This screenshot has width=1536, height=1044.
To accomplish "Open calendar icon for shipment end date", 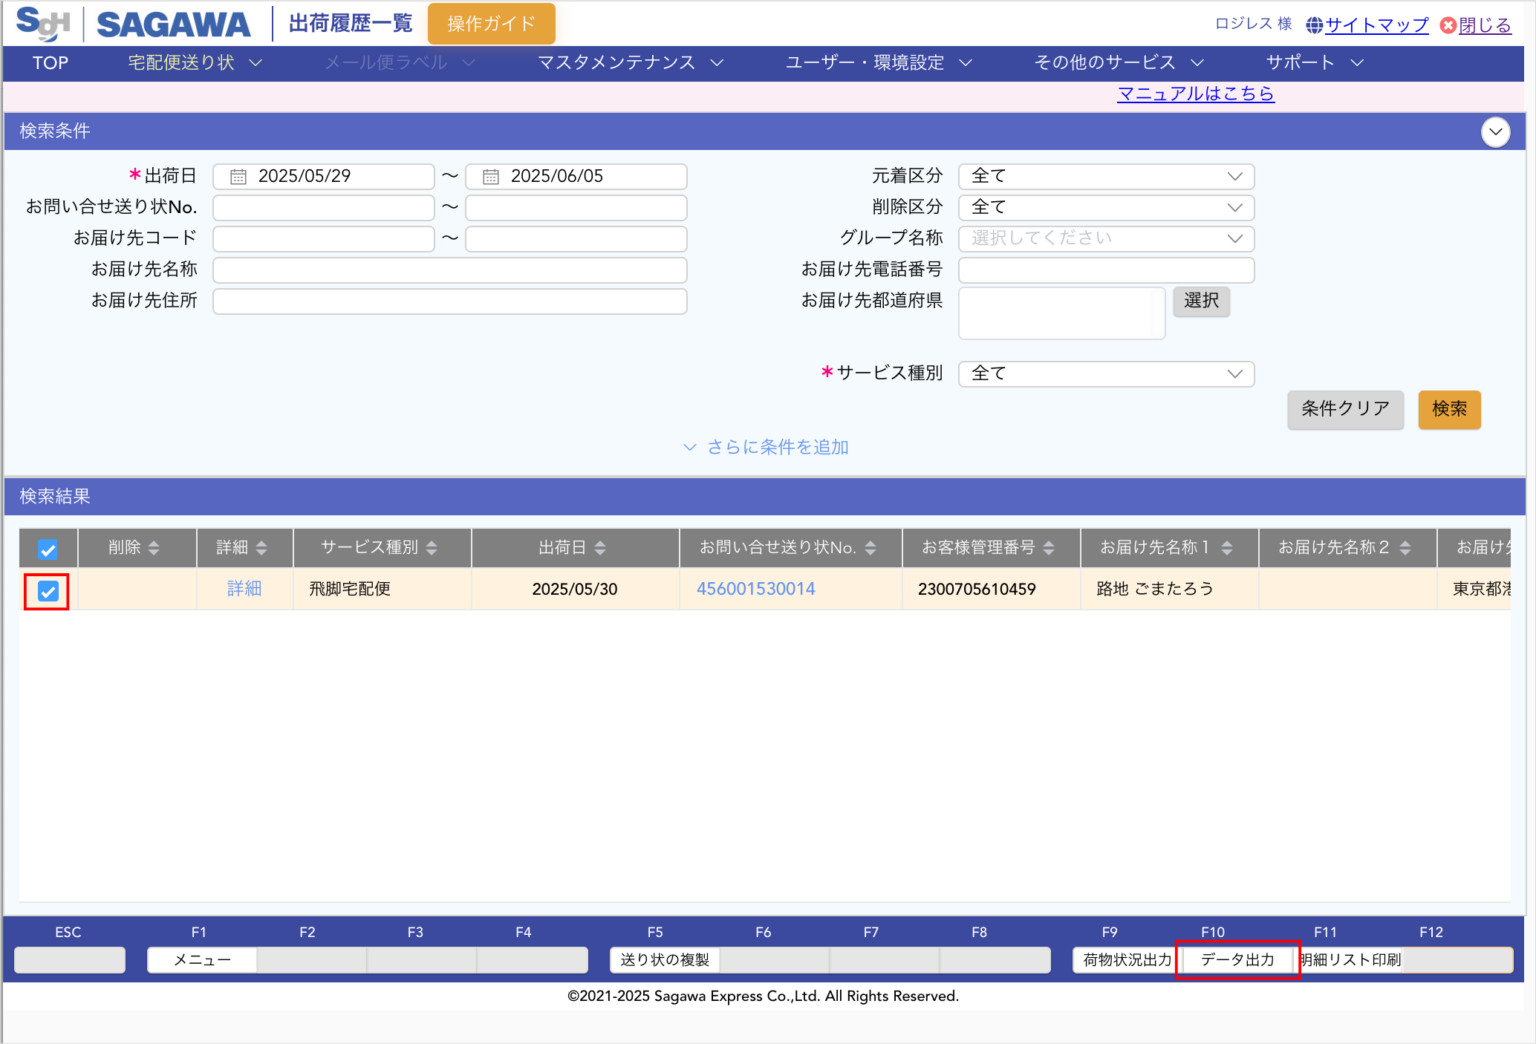I will click(490, 177).
